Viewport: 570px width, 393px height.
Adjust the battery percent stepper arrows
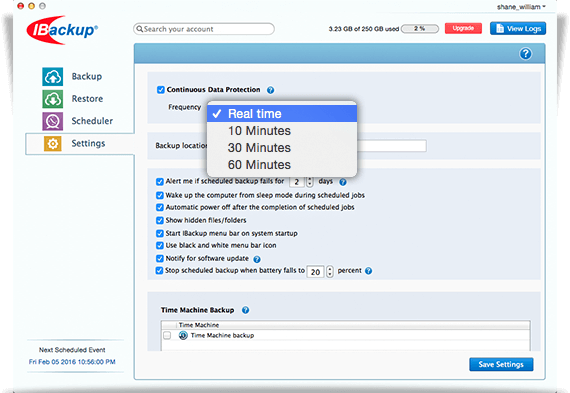pos(330,272)
